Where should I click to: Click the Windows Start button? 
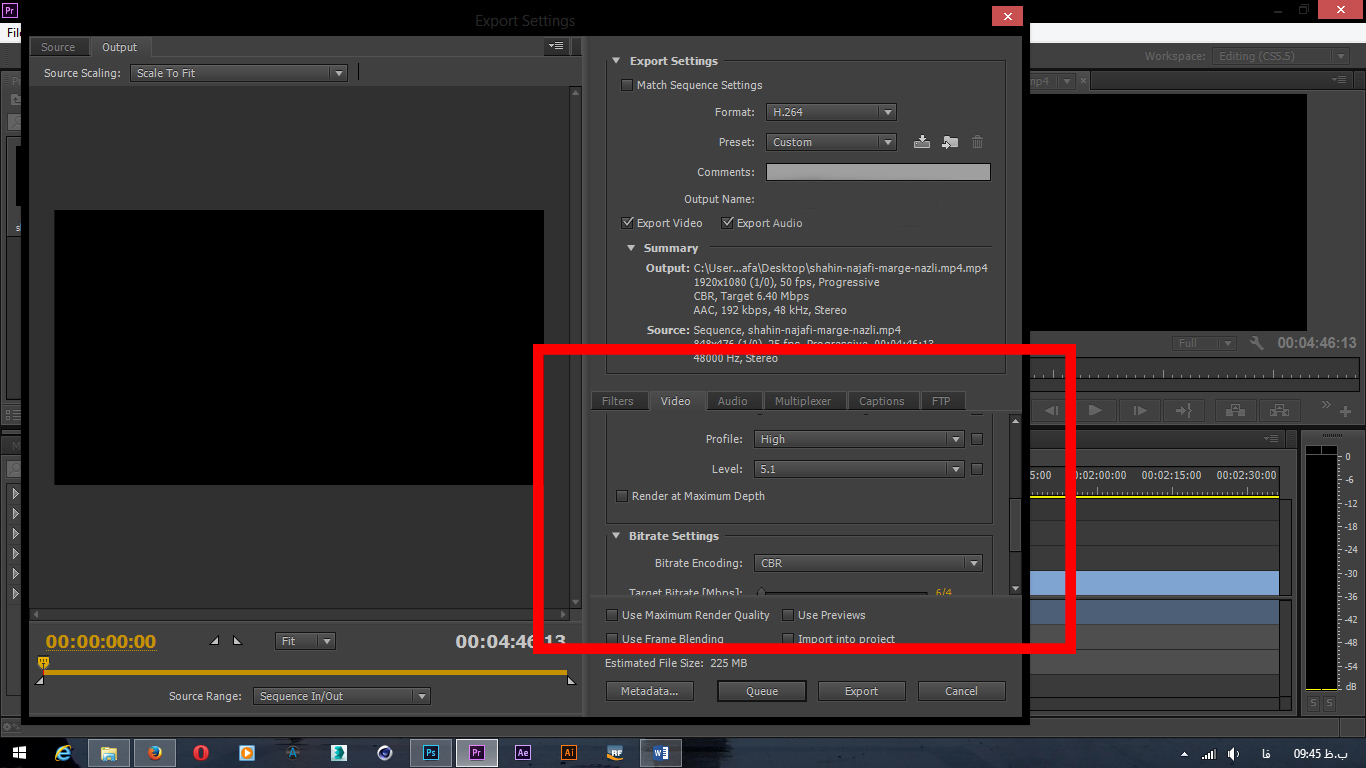(20, 752)
